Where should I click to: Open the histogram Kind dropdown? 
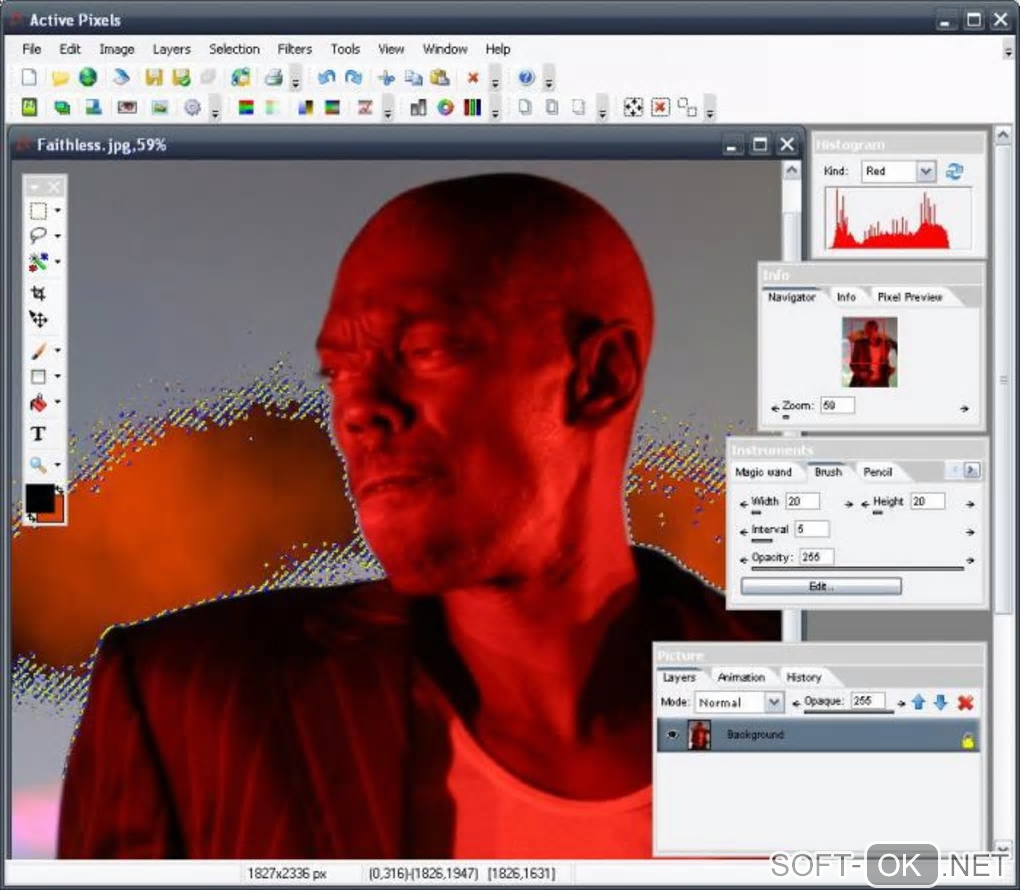coord(925,171)
